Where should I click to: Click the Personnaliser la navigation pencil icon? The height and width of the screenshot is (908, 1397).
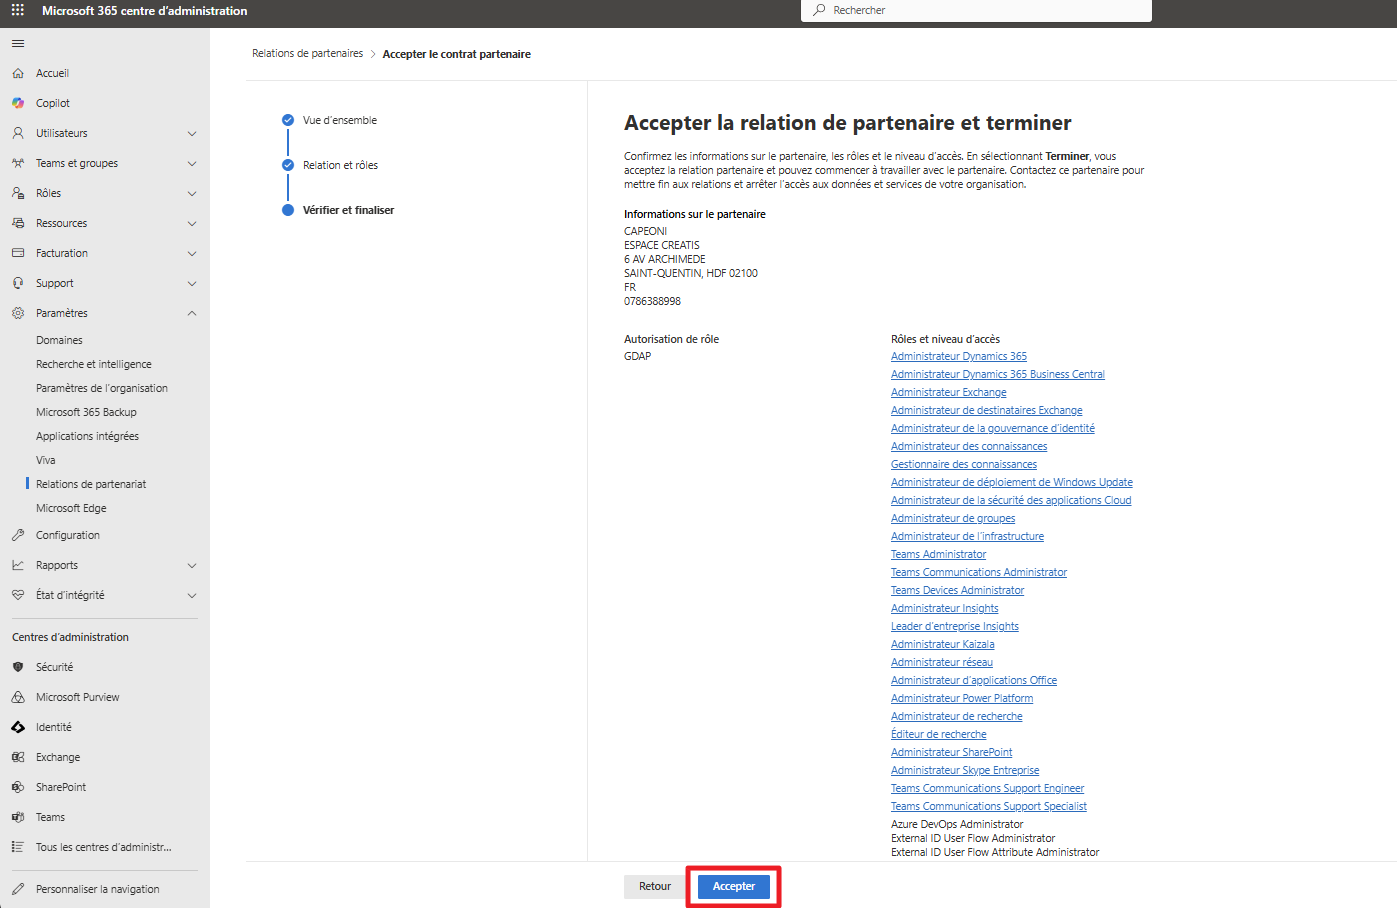pos(18,889)
